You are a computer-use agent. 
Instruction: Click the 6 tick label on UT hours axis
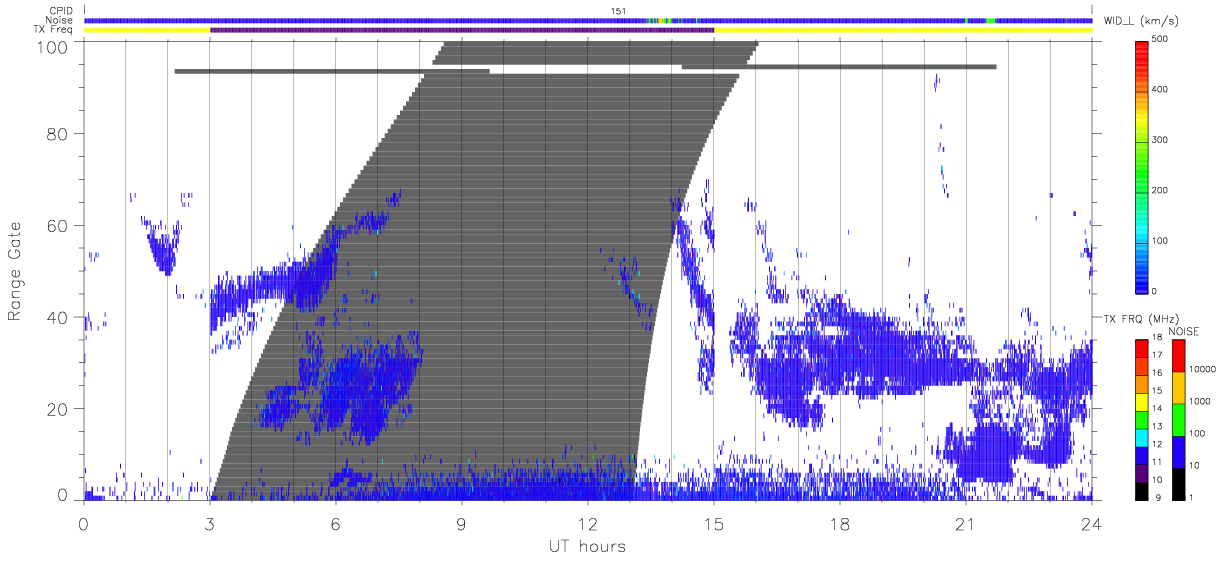click(x=335, y=524)
